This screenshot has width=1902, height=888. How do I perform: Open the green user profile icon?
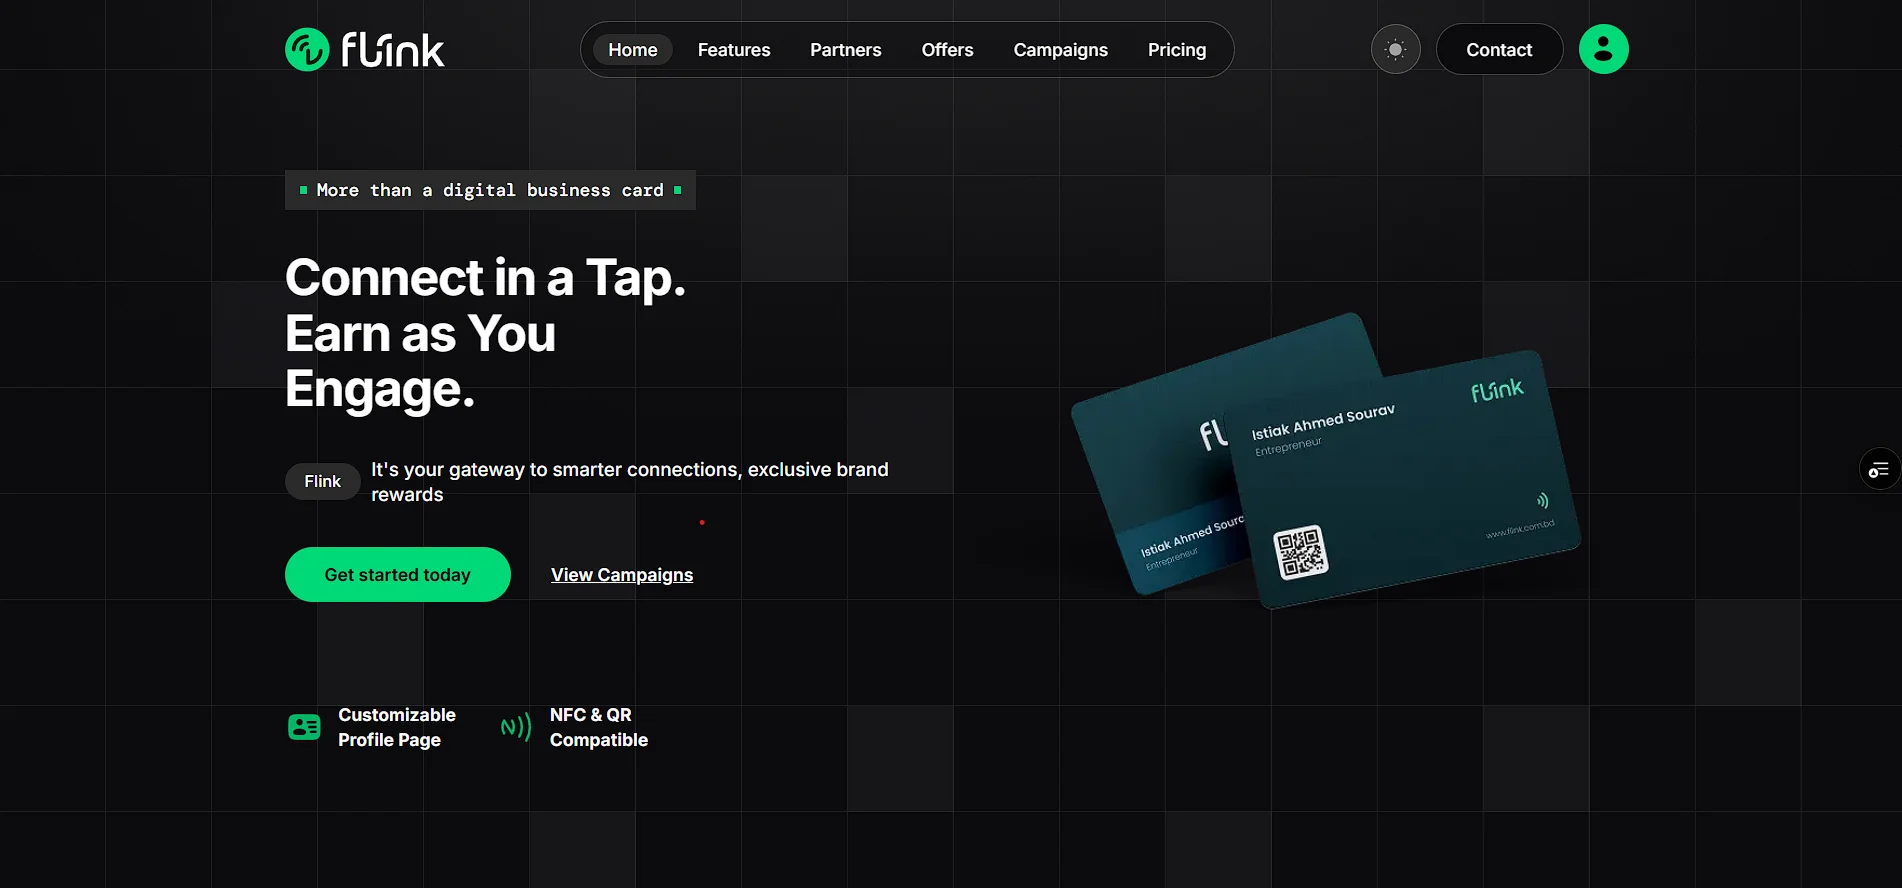click(x=1603, y=49)
